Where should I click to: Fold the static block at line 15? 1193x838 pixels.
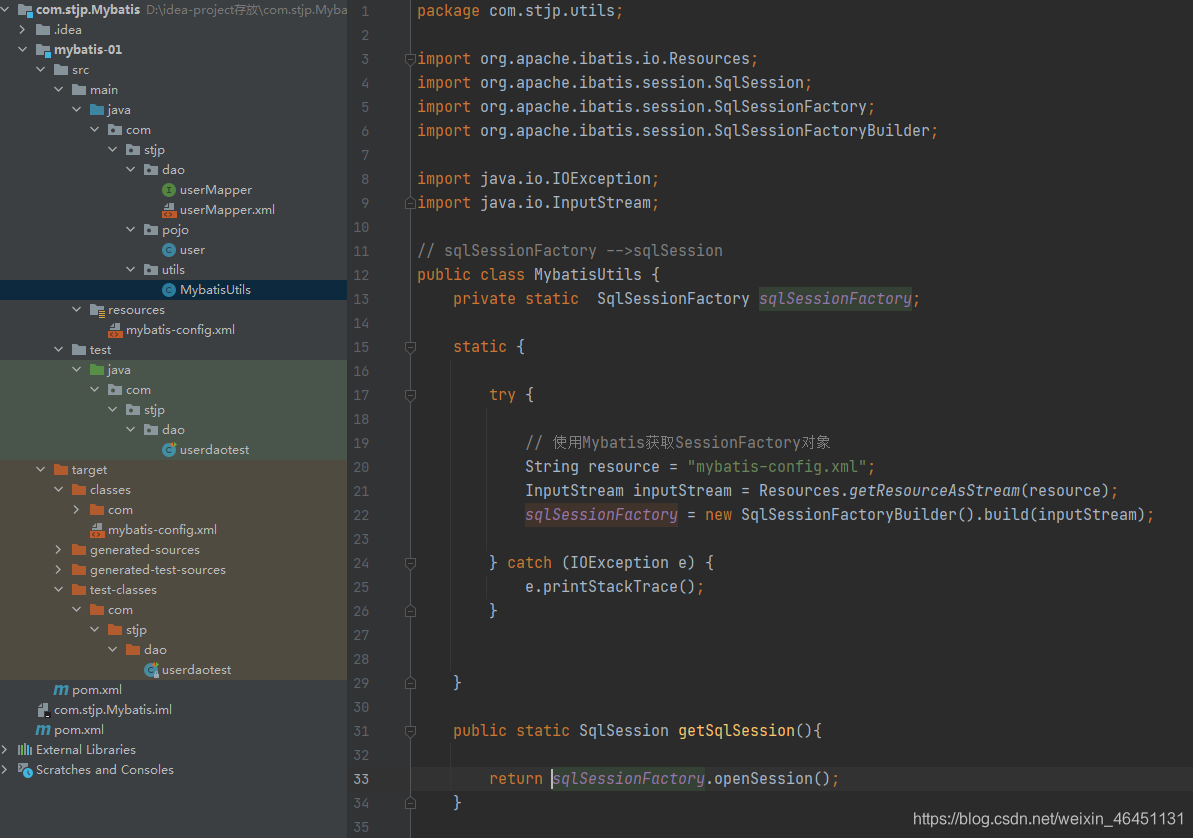click(x=410, y=347)
